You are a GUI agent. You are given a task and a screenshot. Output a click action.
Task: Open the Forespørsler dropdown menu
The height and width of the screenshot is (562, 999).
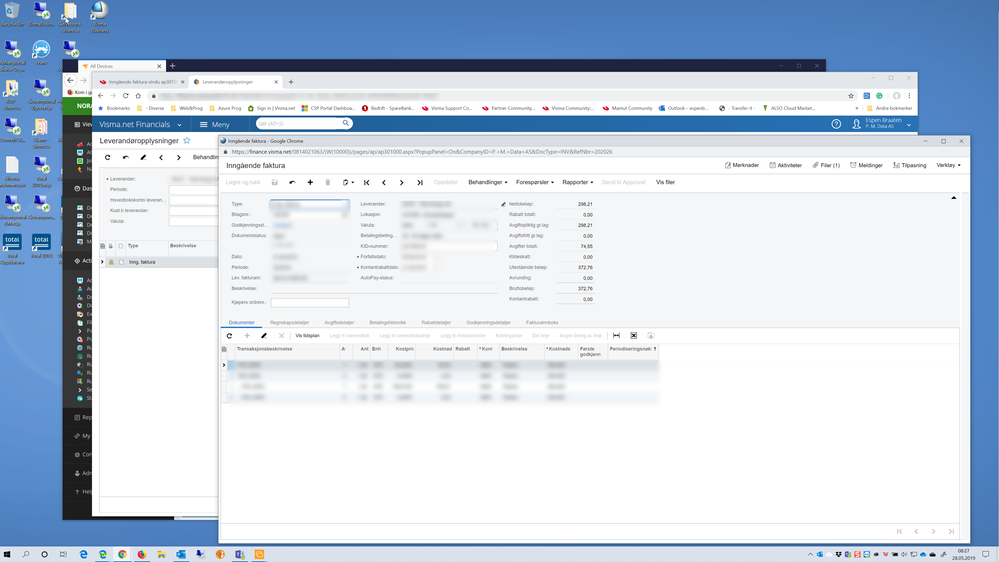point(535,182)
